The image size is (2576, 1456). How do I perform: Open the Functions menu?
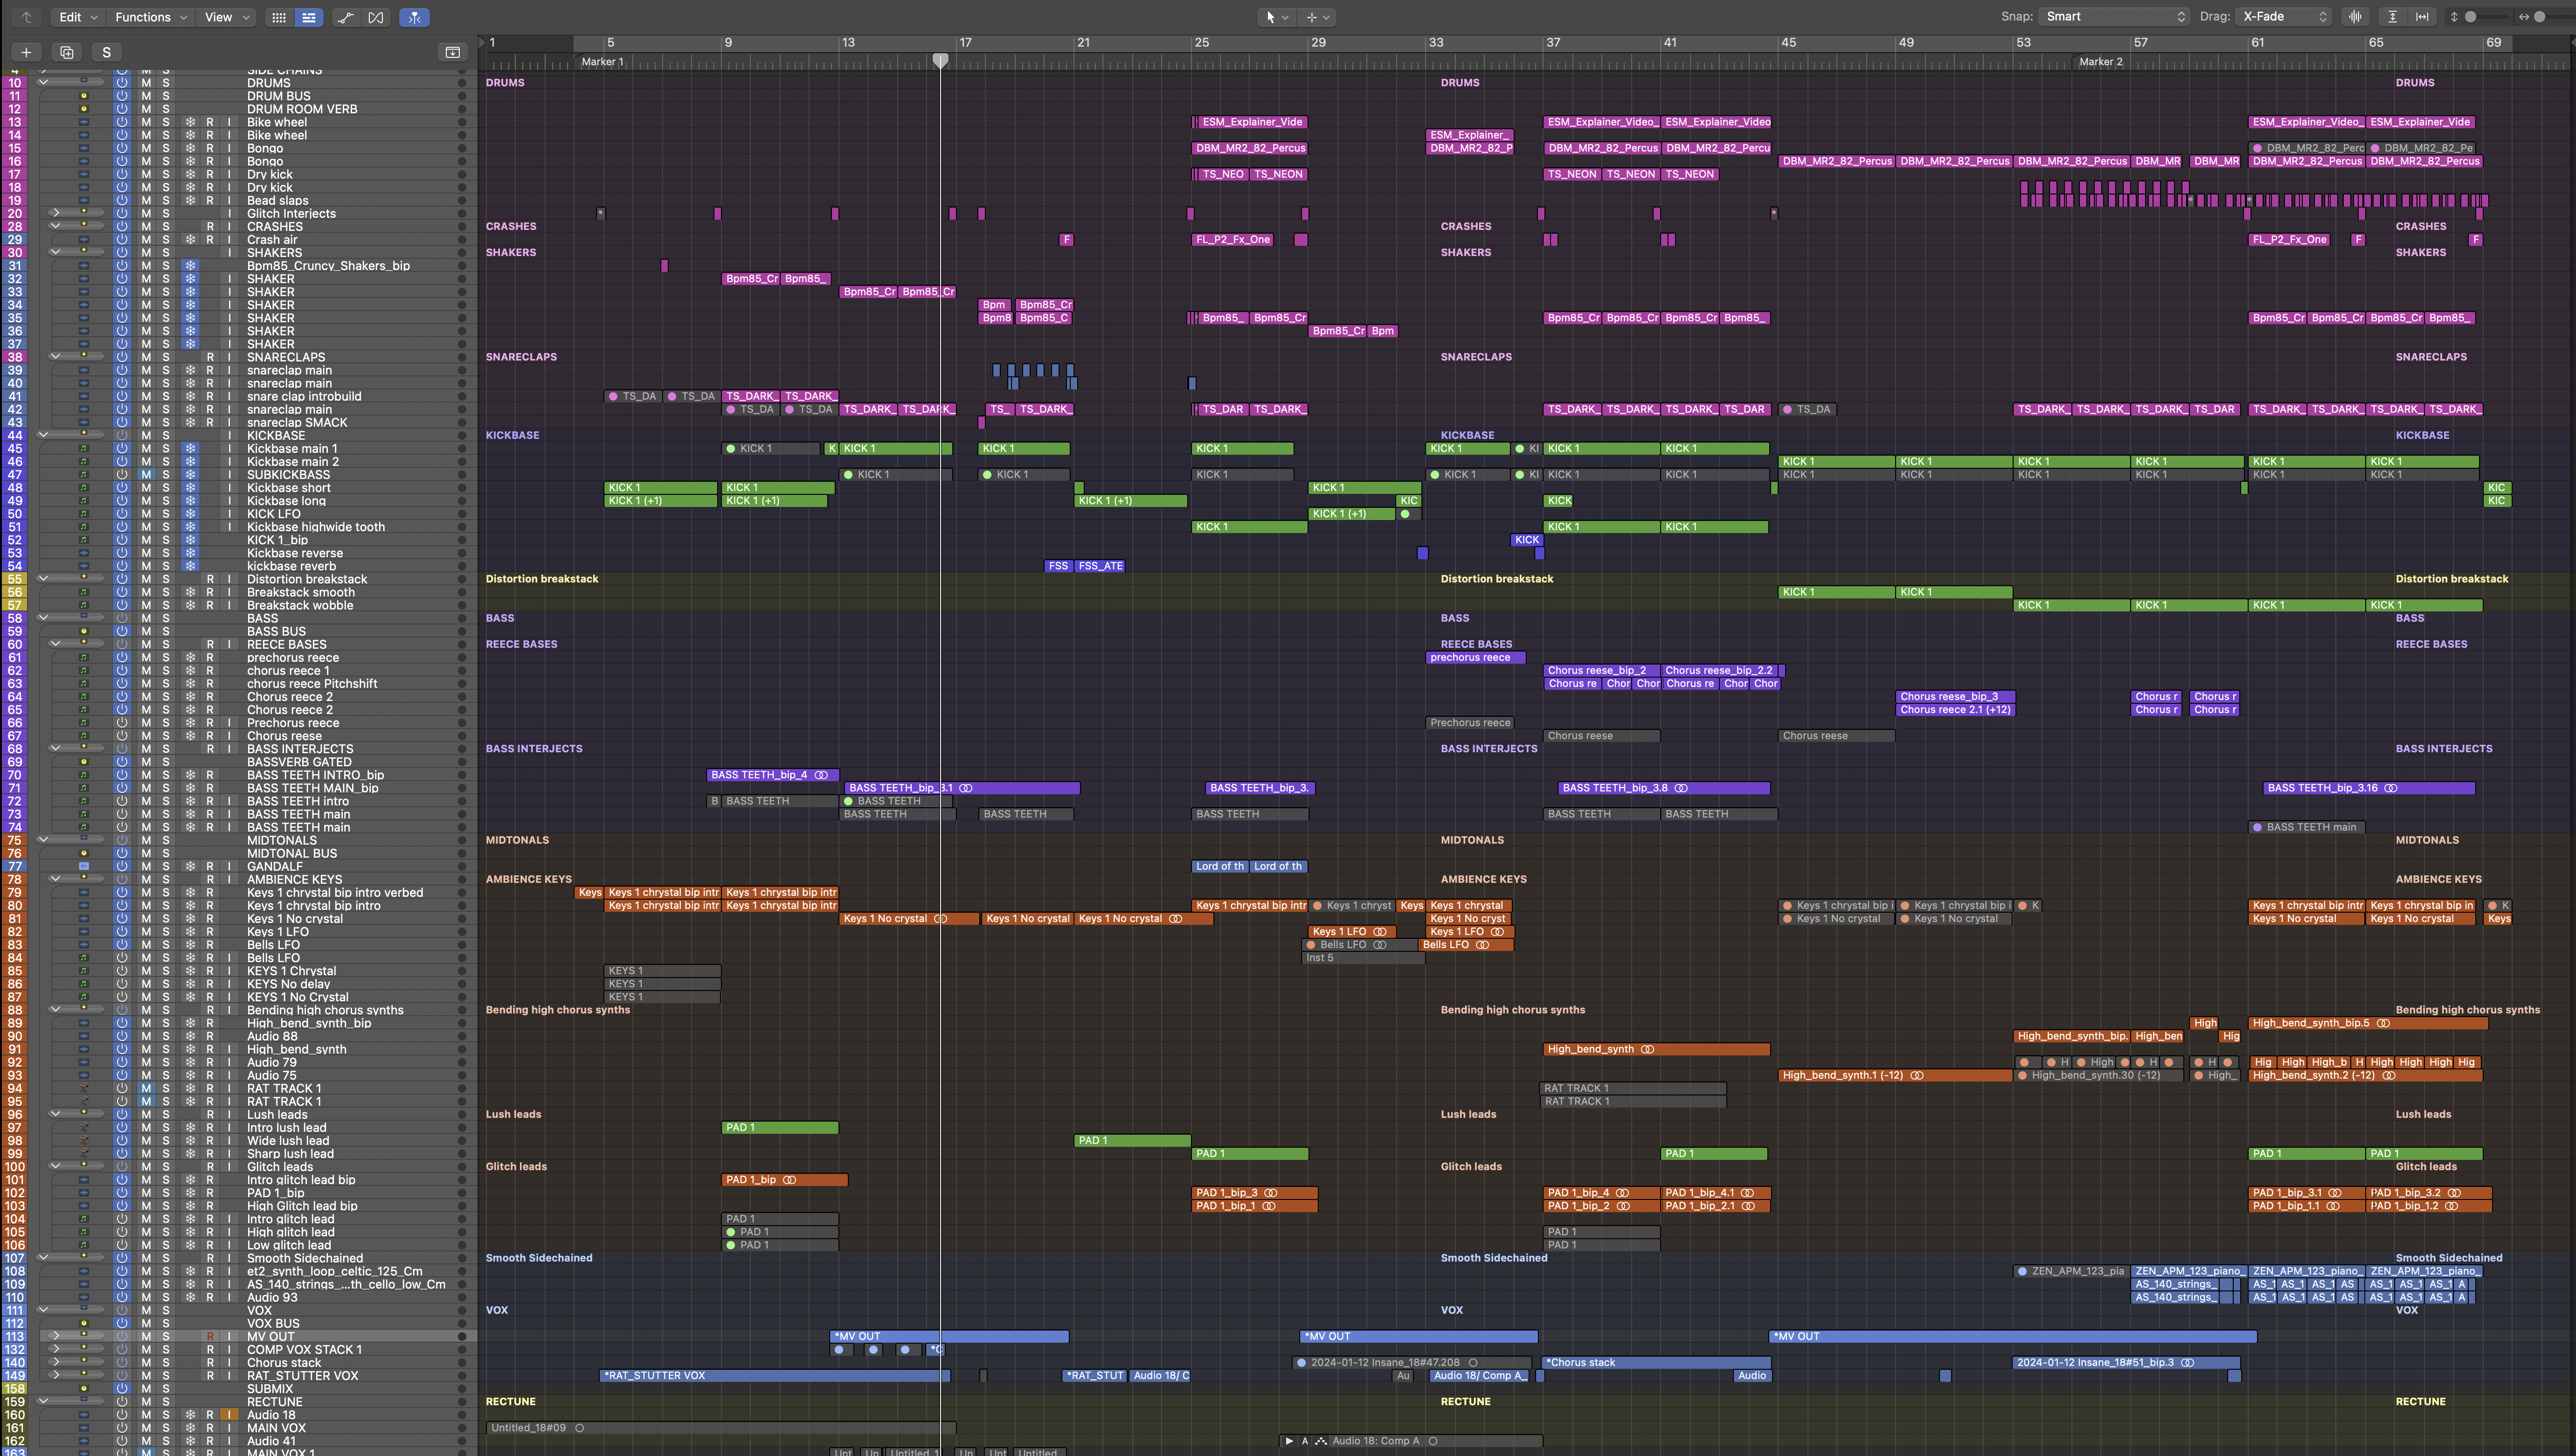(x=150, y=17)
